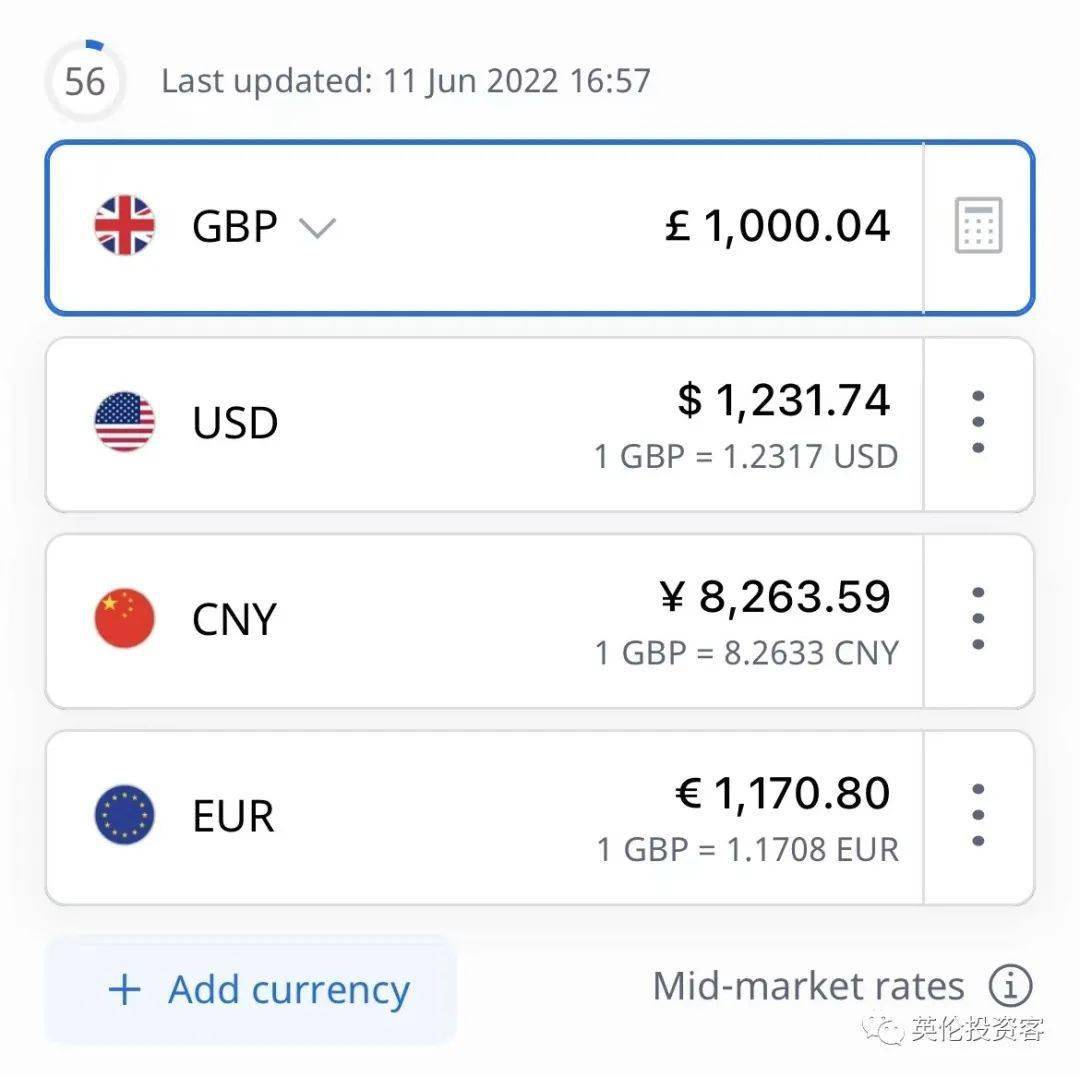Select the ¥ 8,263.59 CNY amount
Screen dimensions: 1080x1077
[x=775, y=598]
